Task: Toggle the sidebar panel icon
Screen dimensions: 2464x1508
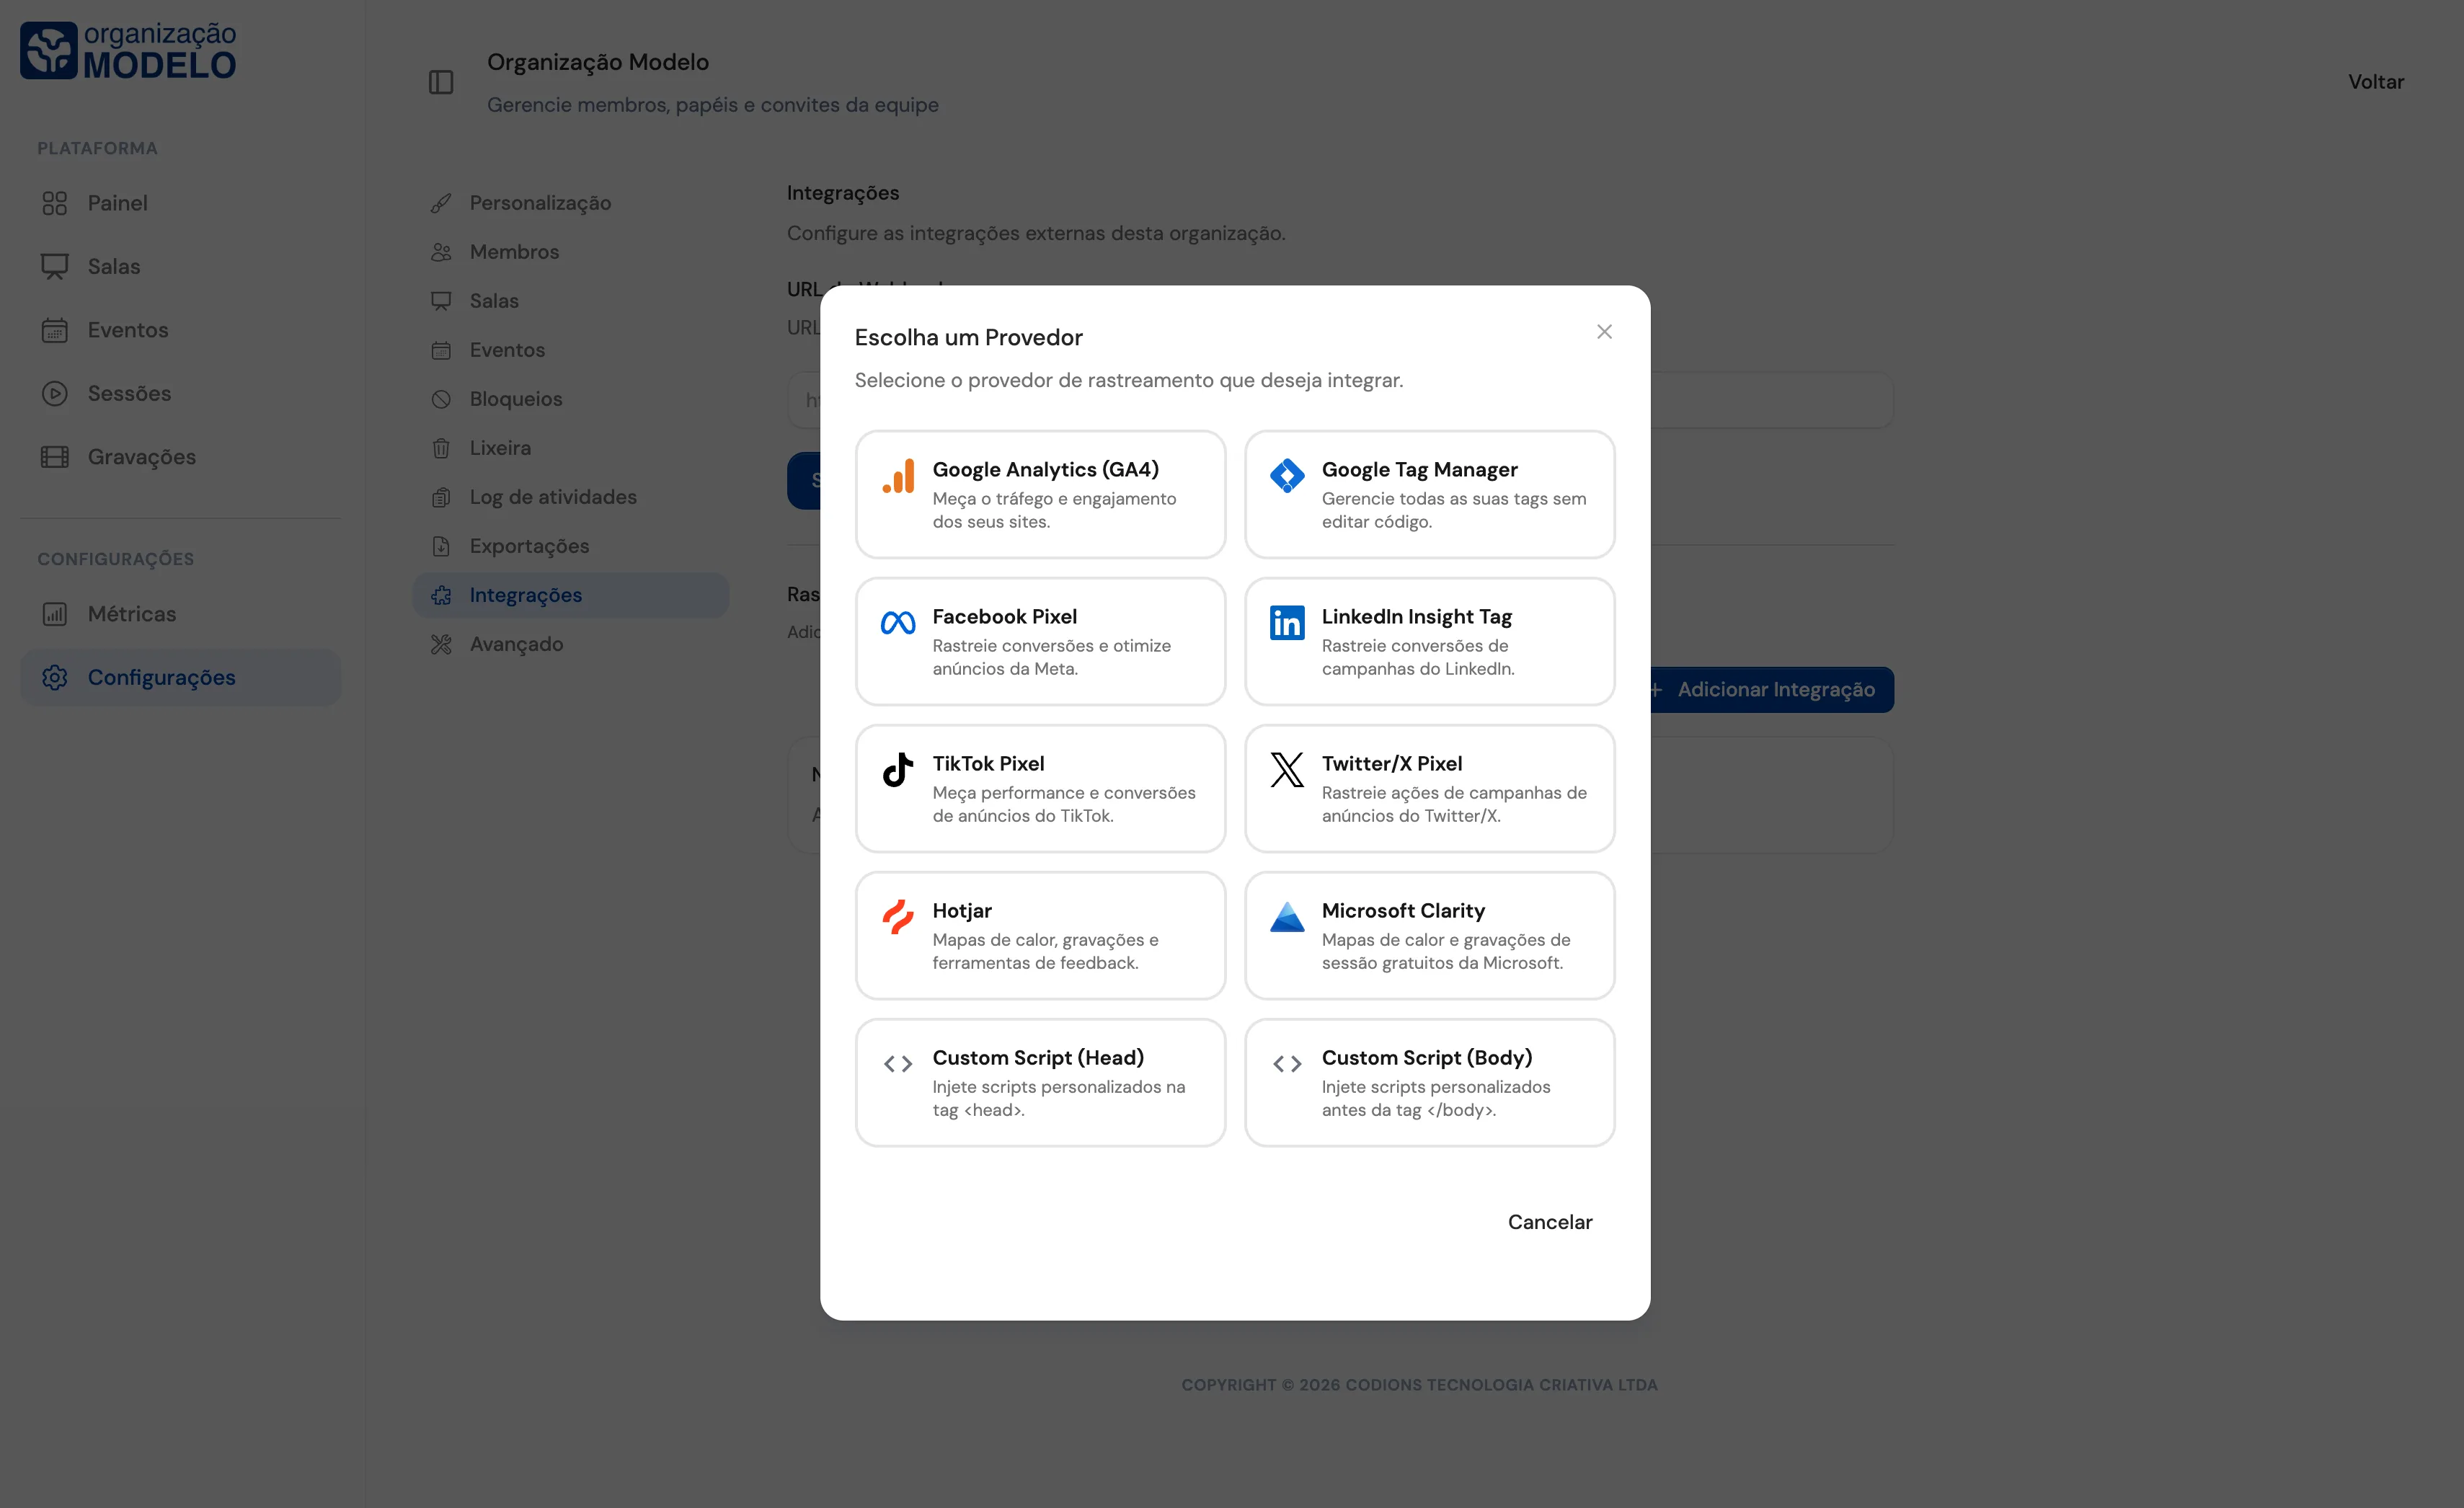Action: coord(441,82)
